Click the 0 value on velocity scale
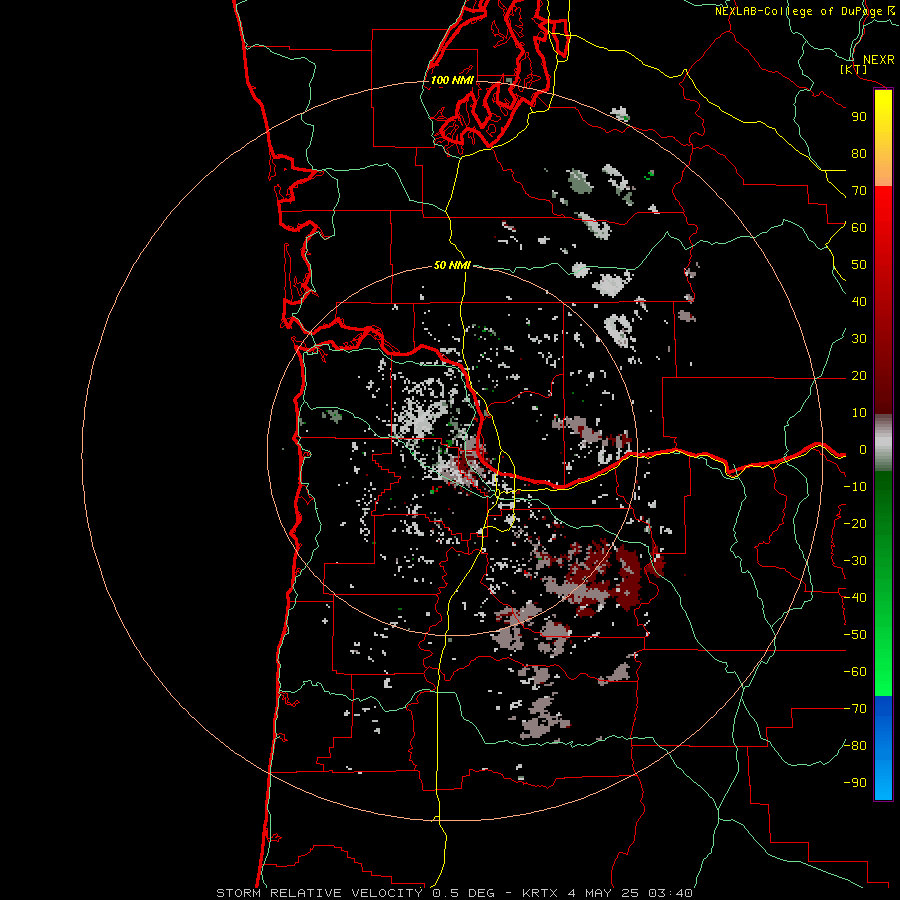Screen dimensions: 900x900 [x=863, y=449]
